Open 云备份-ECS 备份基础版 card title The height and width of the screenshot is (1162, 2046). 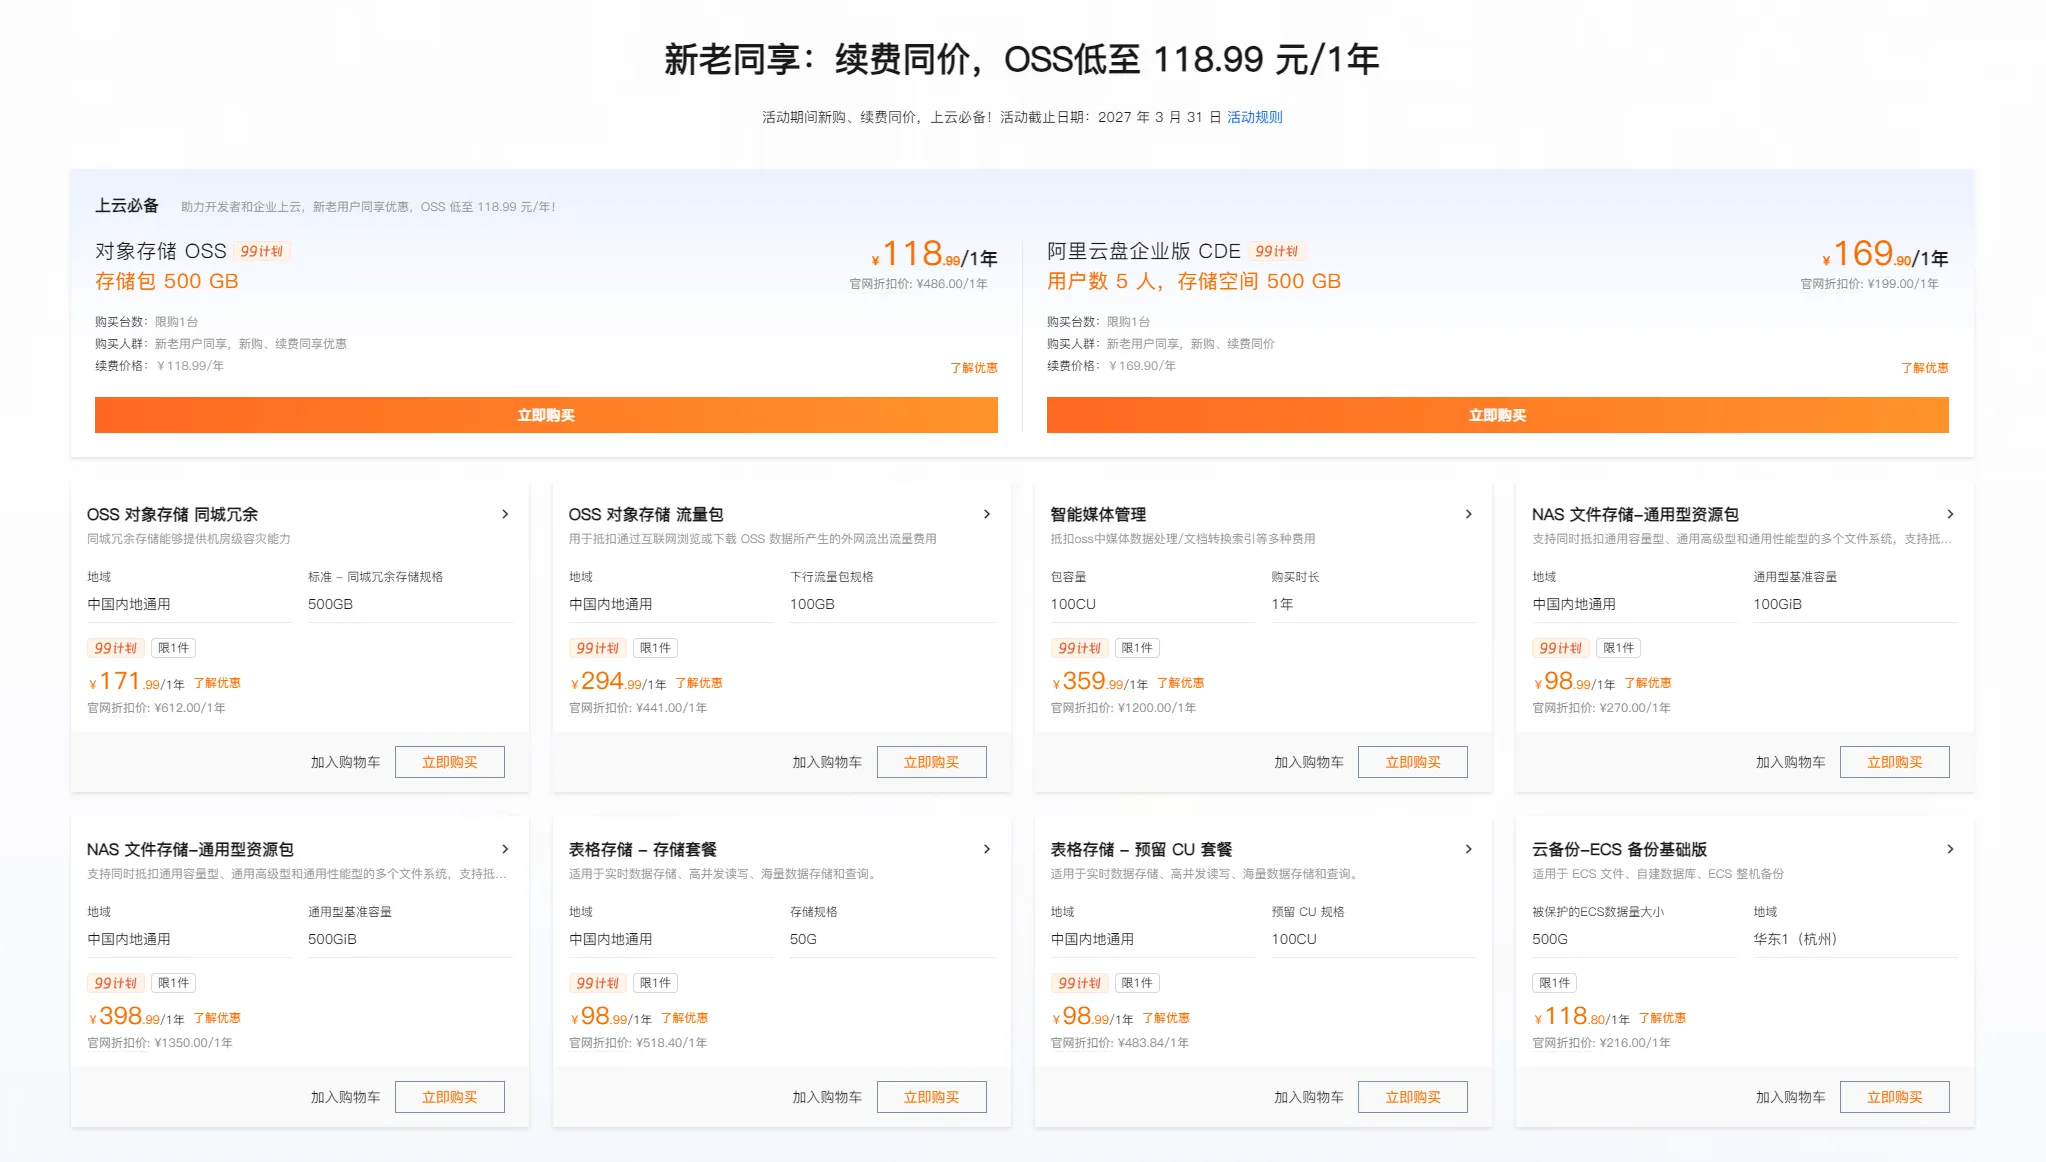coord(1619,849)
